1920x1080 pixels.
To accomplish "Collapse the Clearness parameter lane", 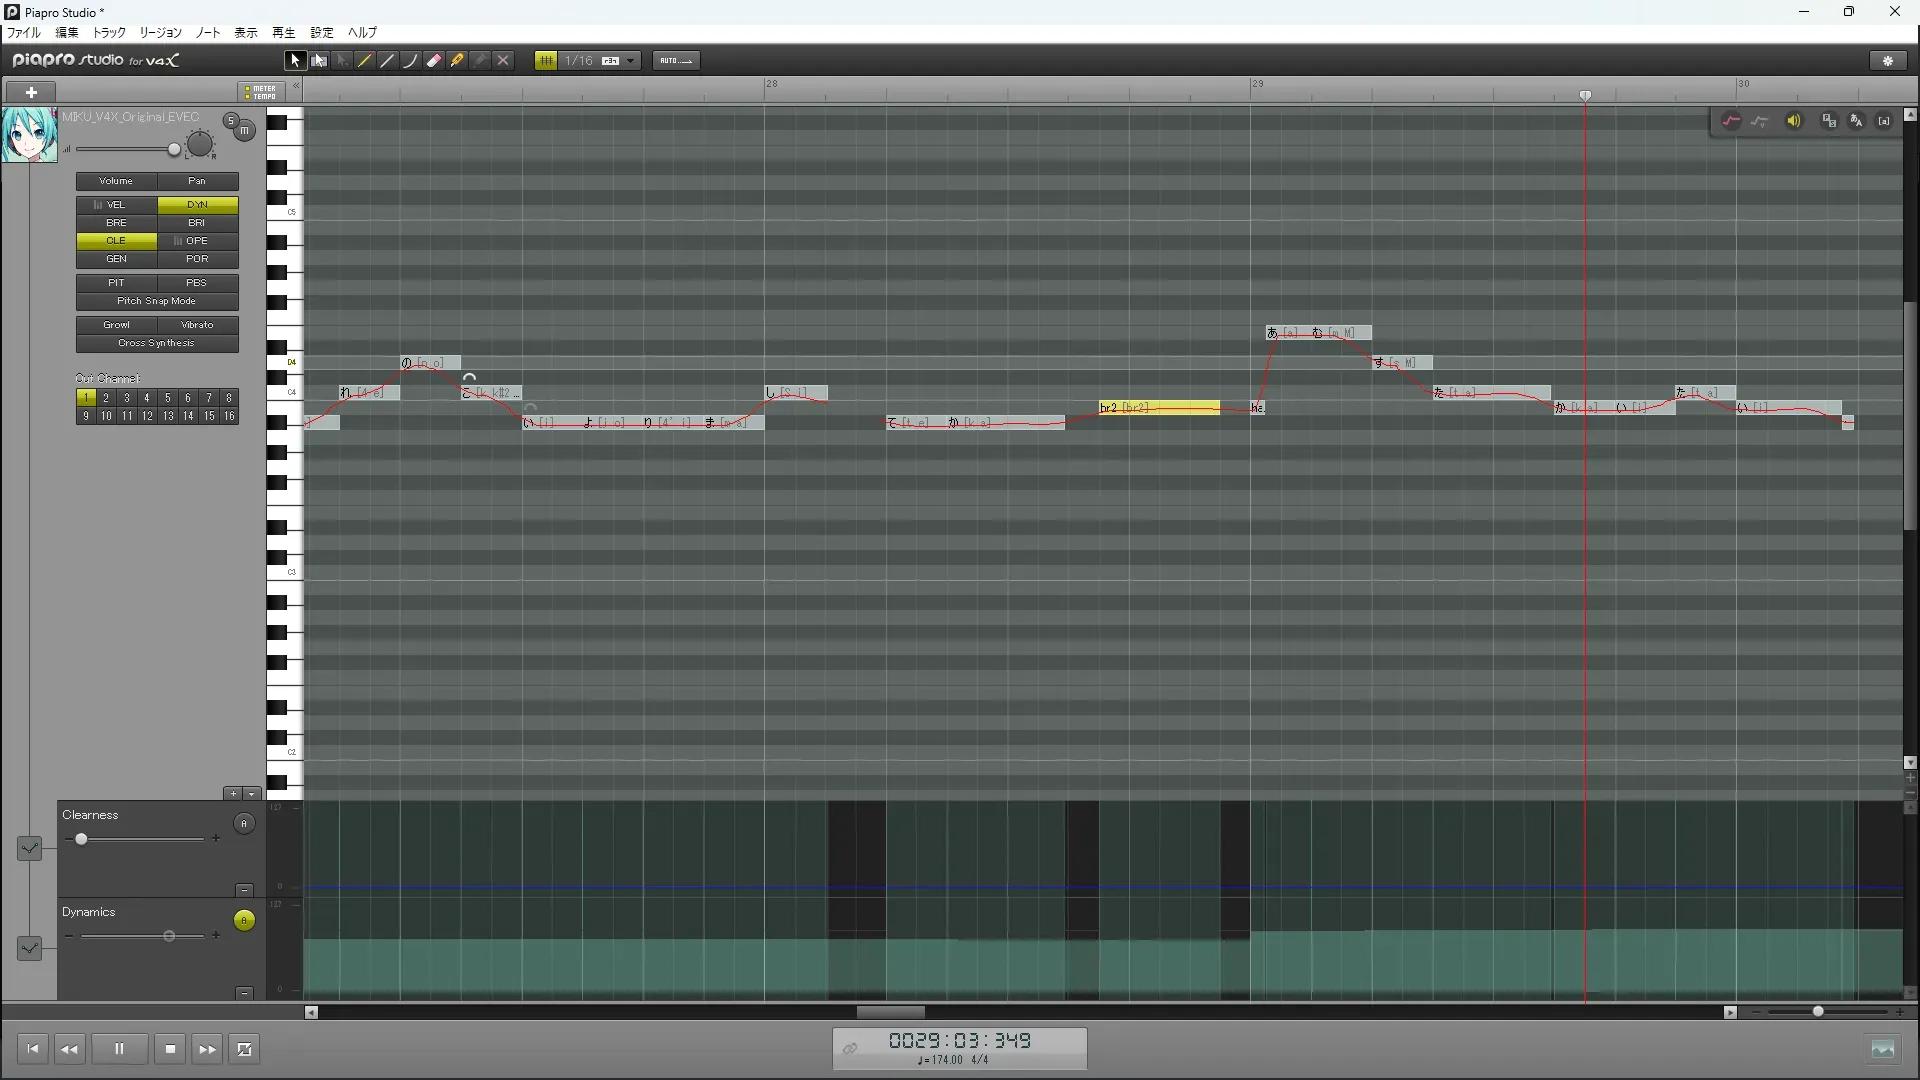I will (244, 890).
